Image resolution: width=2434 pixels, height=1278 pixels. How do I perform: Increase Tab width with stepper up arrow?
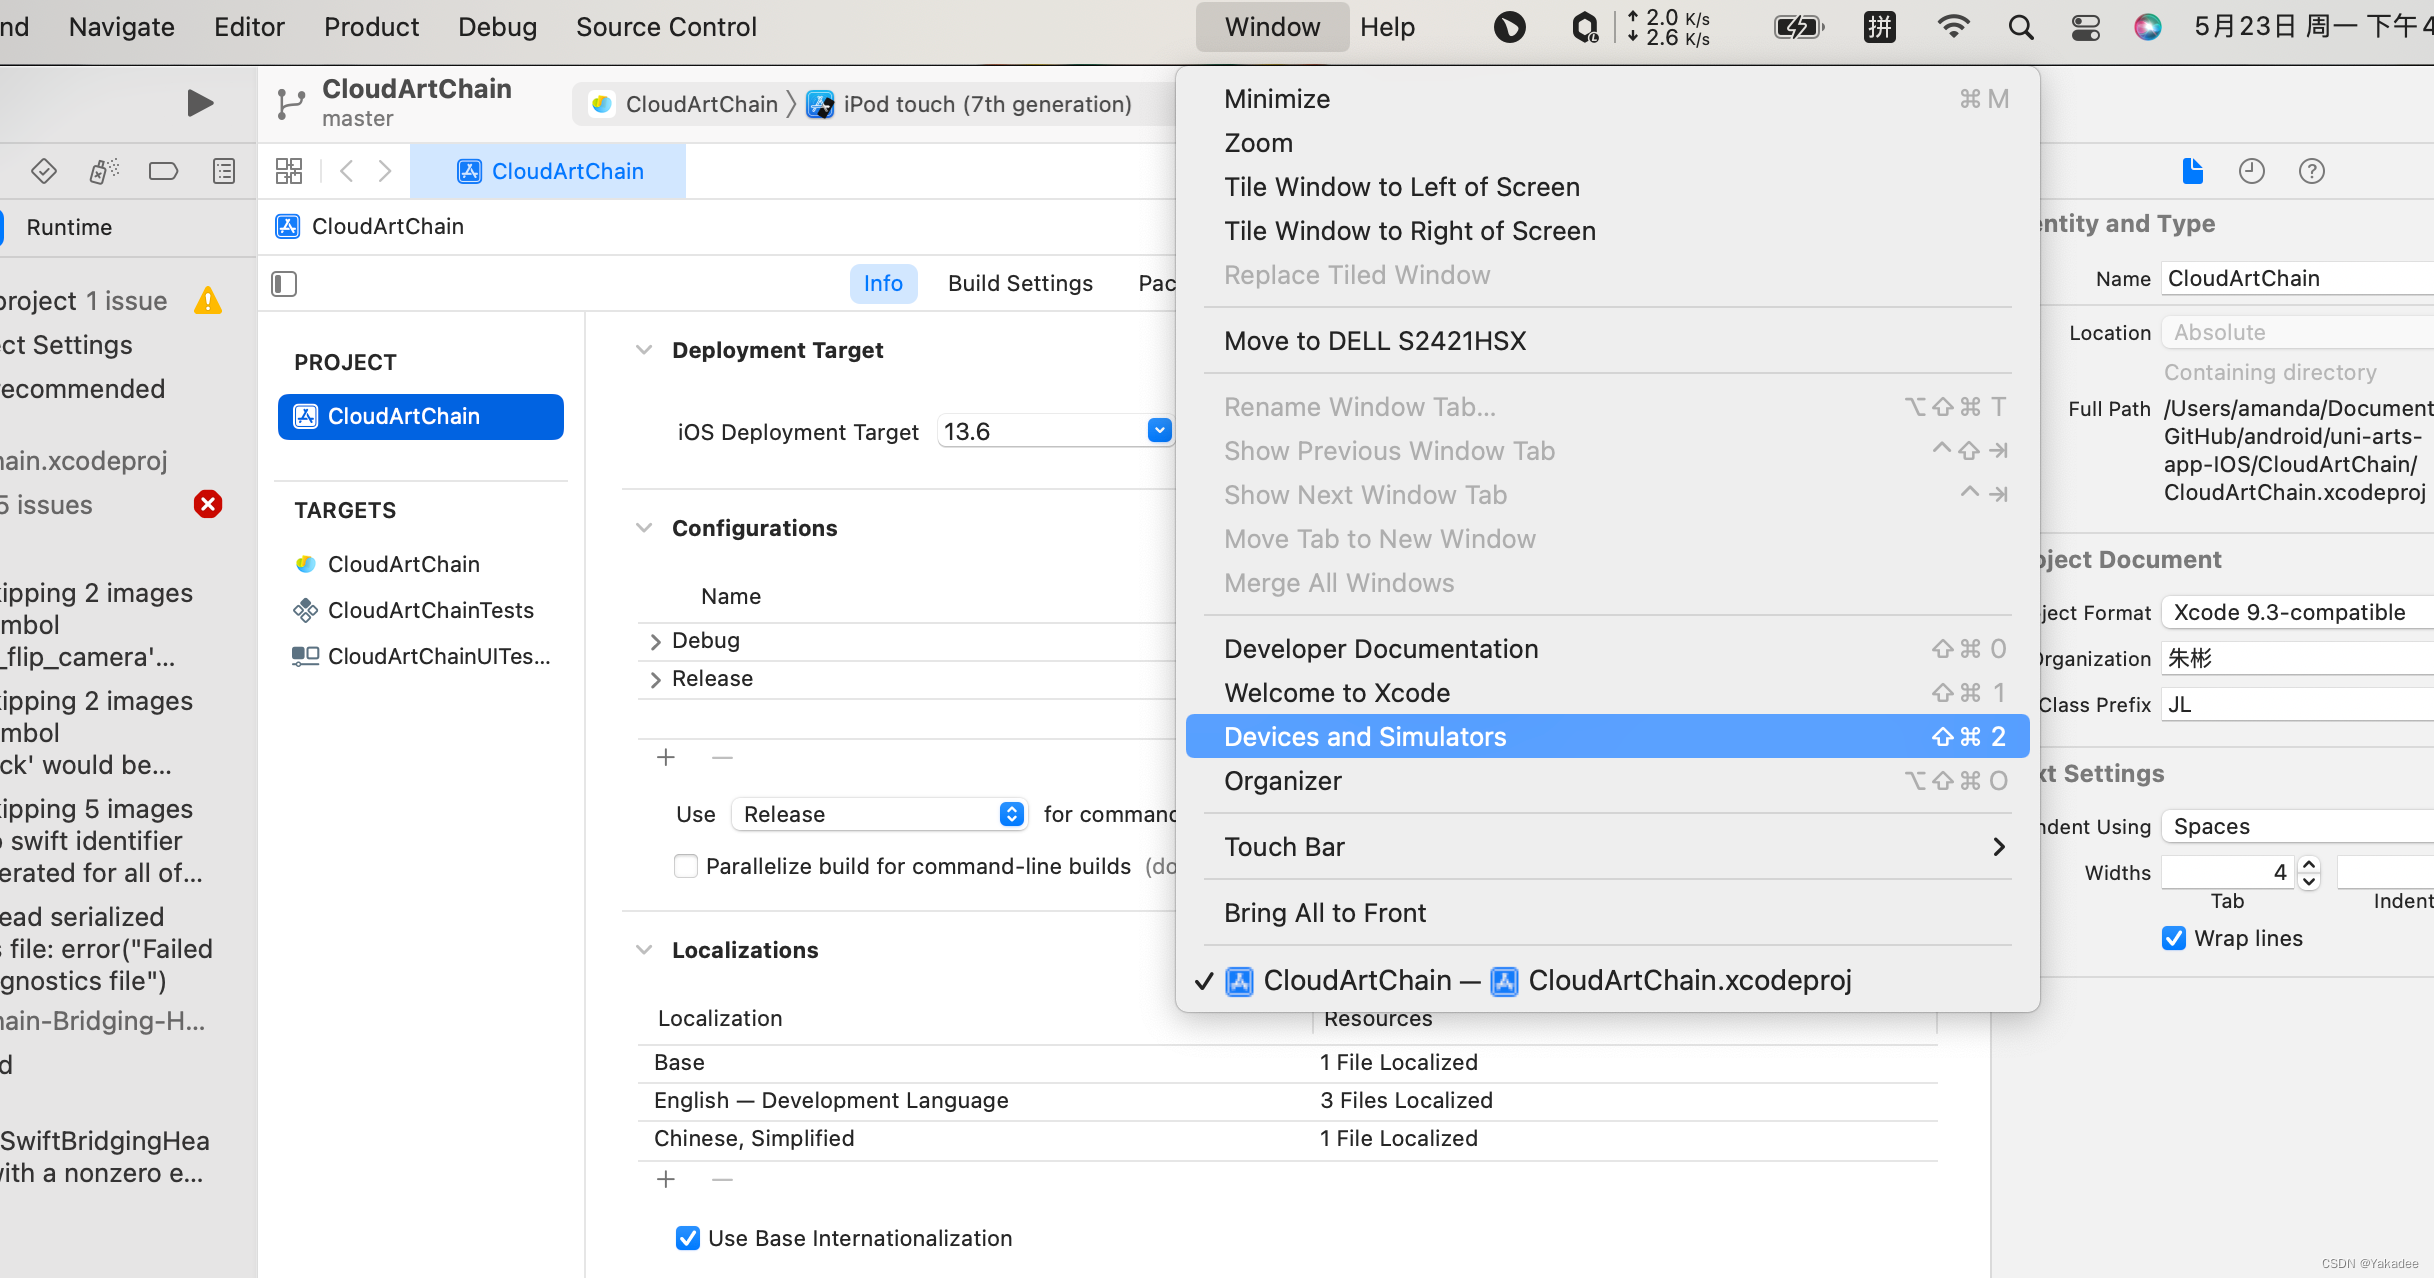[x=2309, y=865]
